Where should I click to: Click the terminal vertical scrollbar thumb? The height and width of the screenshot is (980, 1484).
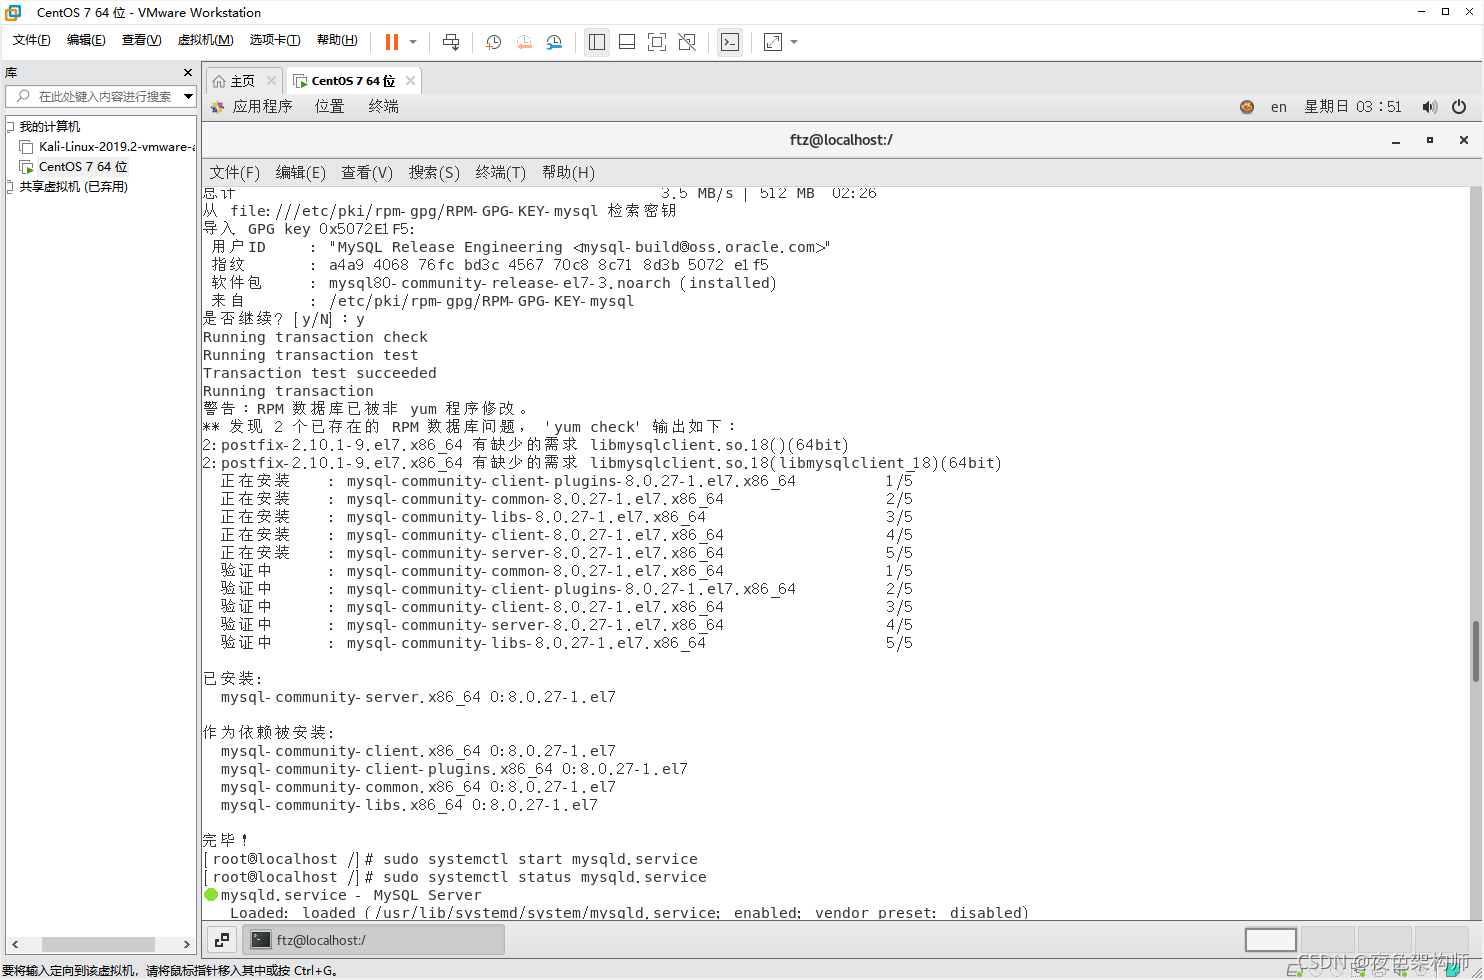1476,651
